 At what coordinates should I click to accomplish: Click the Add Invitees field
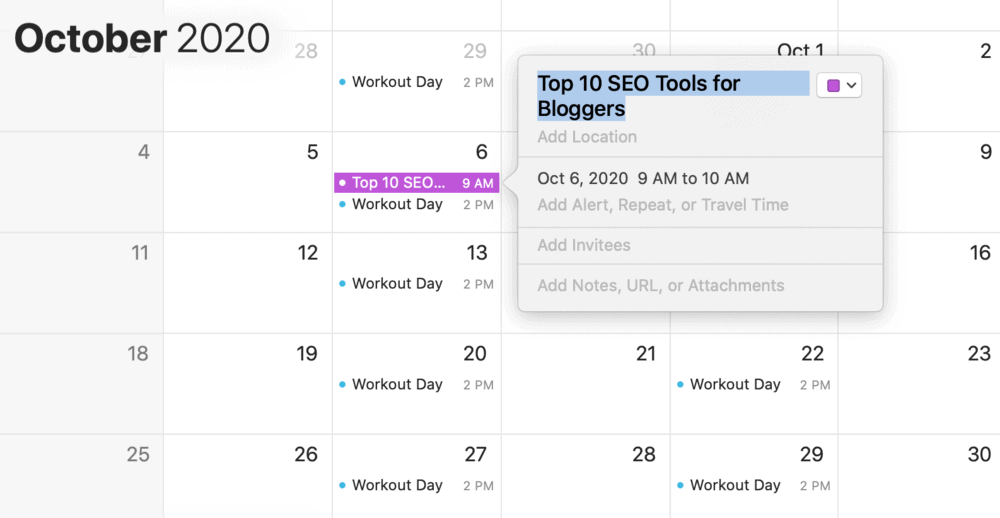click(584, 246)
